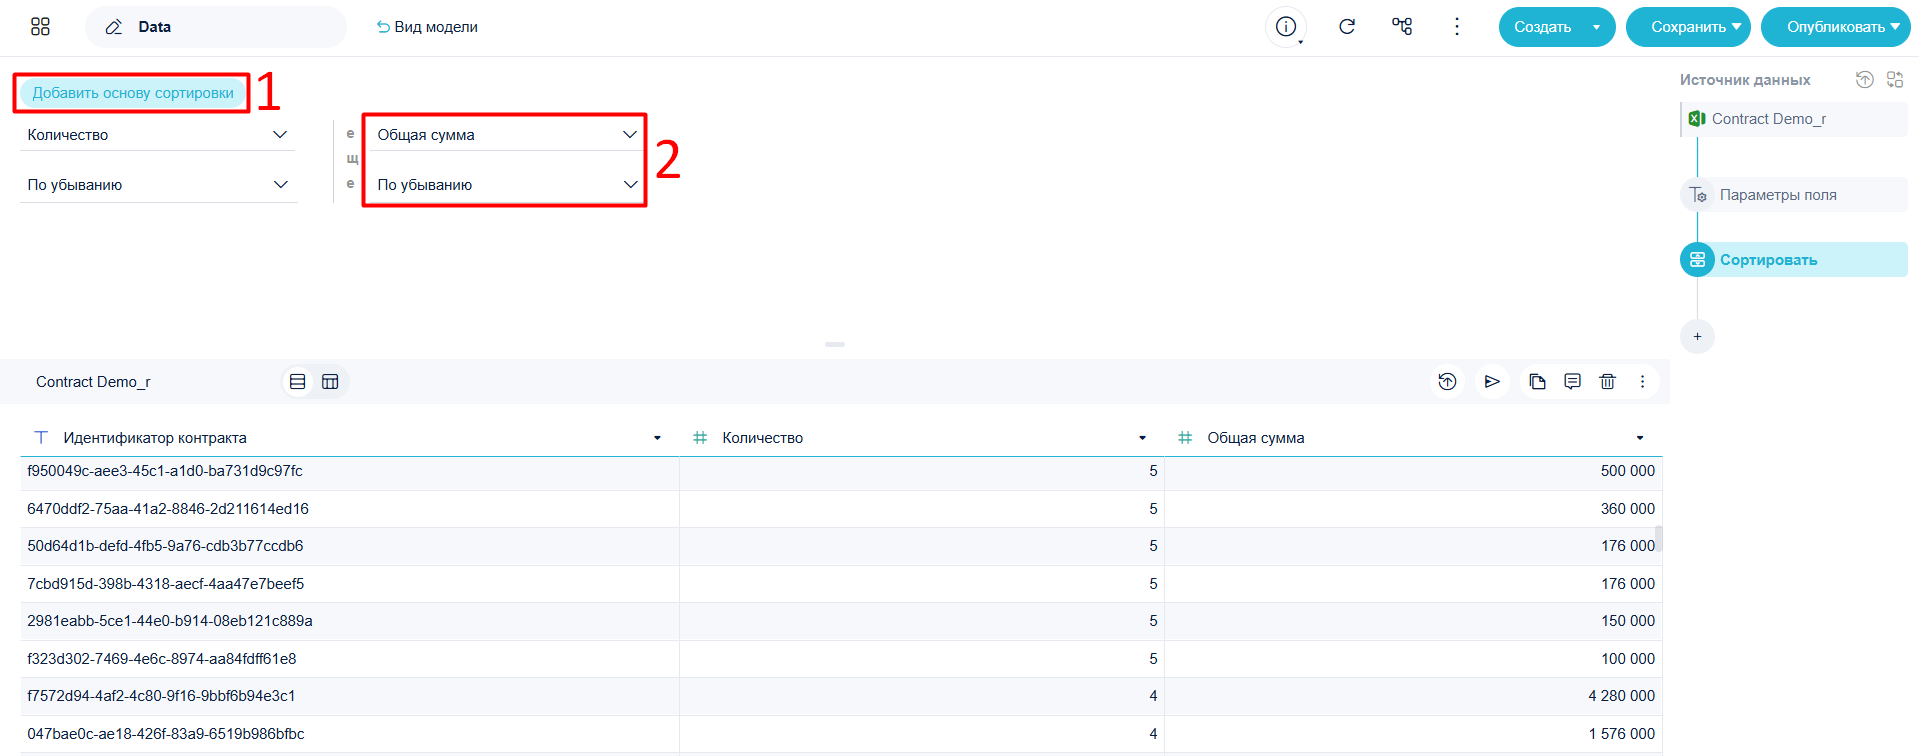
Task: Click the info circle icon
Action: pyautogui.click(x=1286, y=27)
